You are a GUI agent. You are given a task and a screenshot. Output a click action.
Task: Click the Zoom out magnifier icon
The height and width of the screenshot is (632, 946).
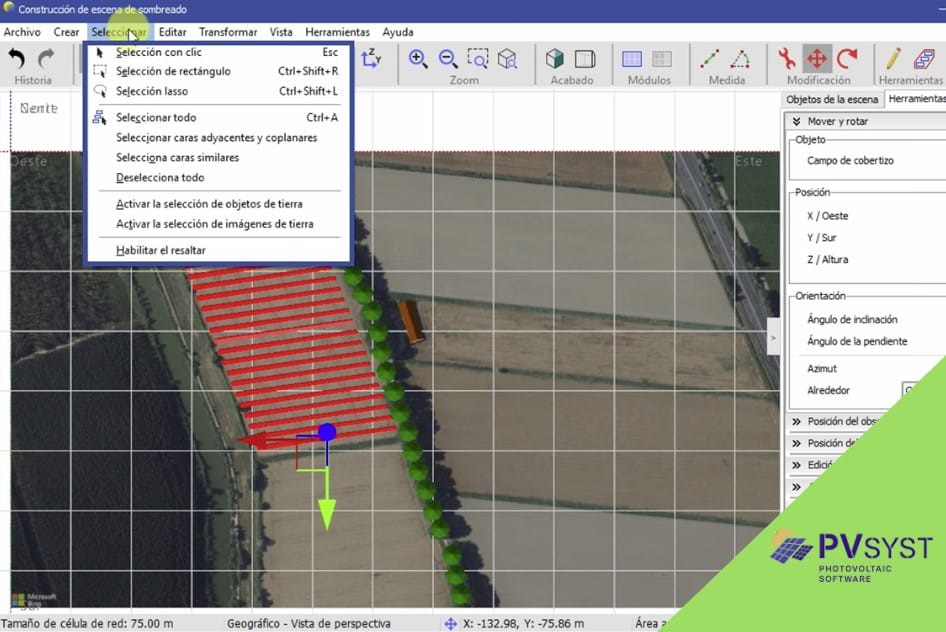coord(448,58)
